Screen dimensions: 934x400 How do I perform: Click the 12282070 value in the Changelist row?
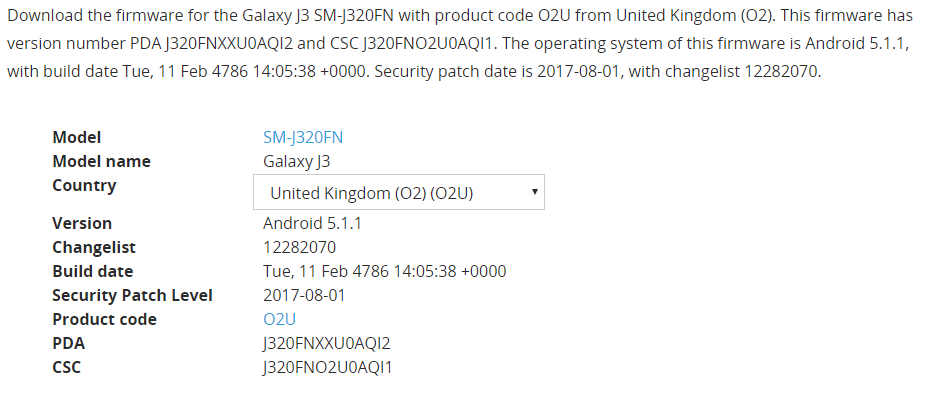(299, 247)
